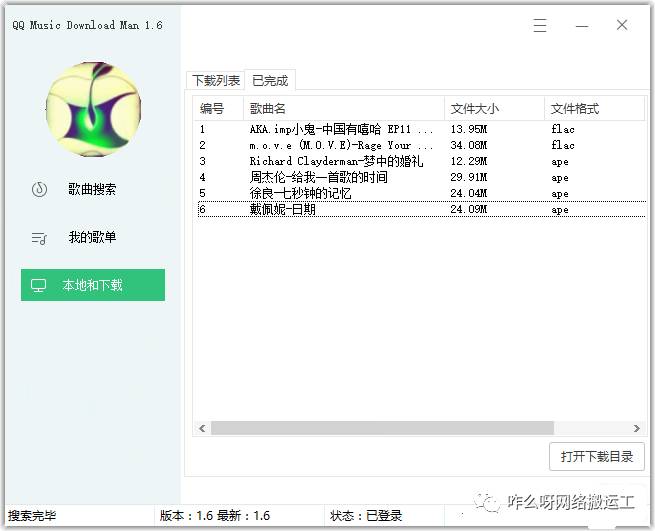The height and width of the screenshot is (531, 655).
Task: Click file size 24.09M
Action: tap(469, 209)
